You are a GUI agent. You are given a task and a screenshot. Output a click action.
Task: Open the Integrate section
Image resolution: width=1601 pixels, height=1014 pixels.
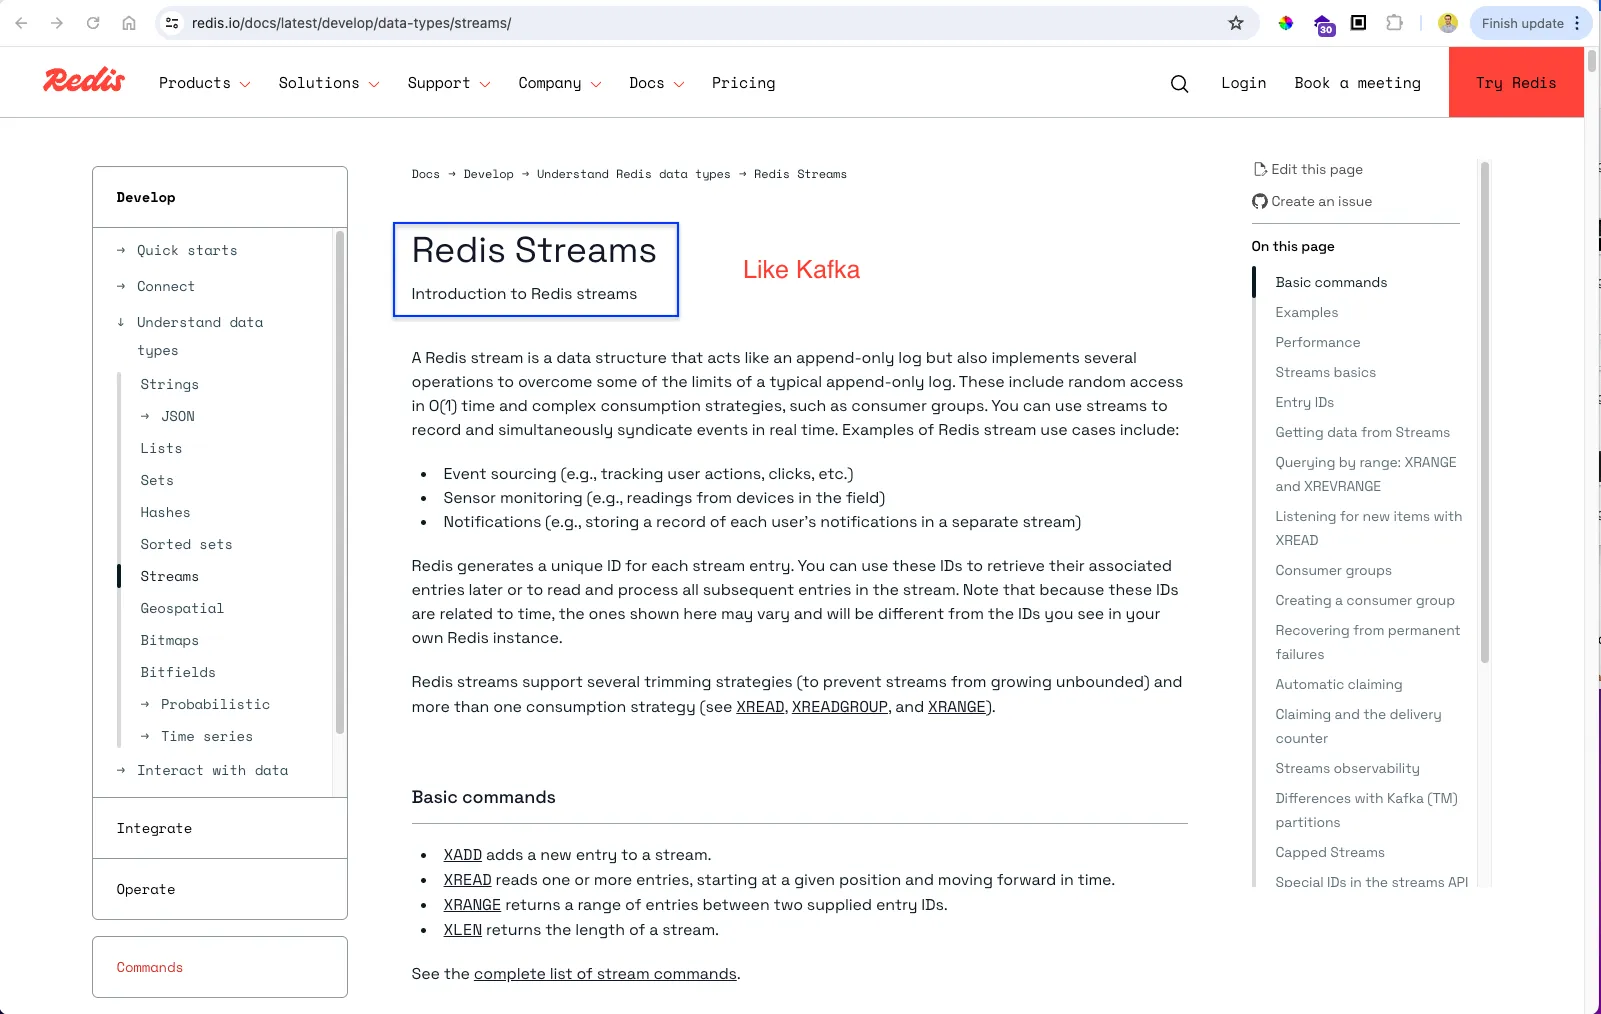point(220,828)
